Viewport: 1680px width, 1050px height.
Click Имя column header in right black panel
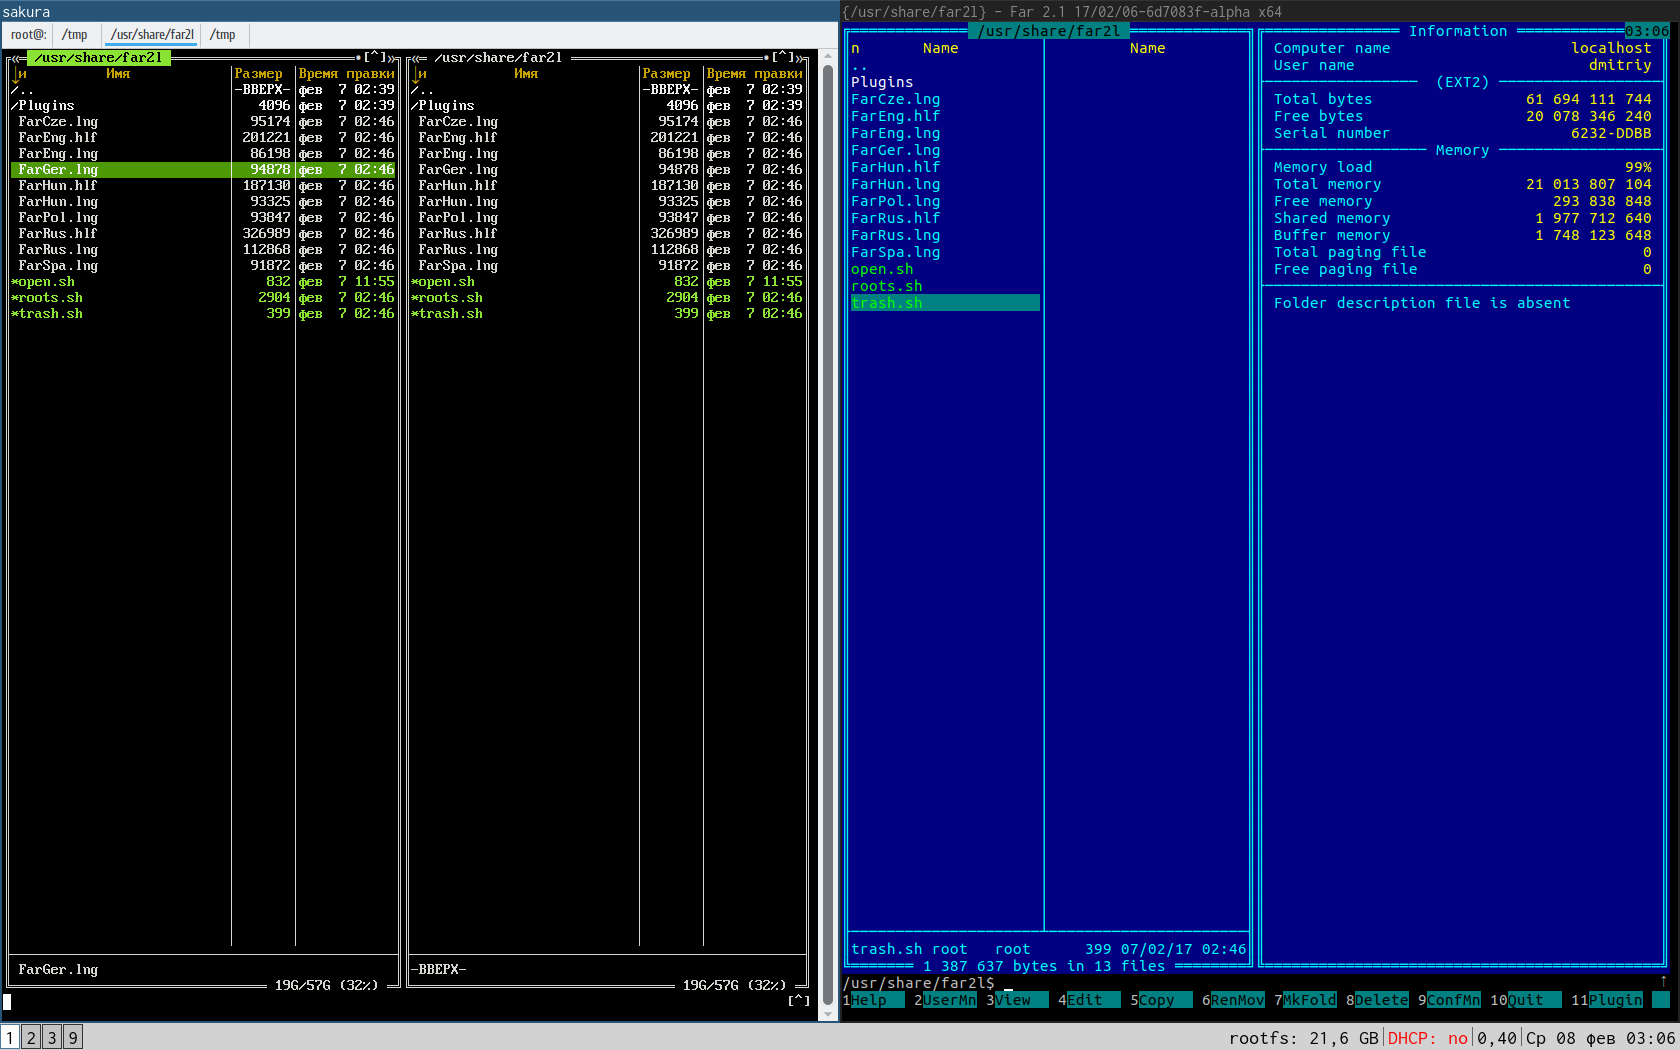pos(526,74)
